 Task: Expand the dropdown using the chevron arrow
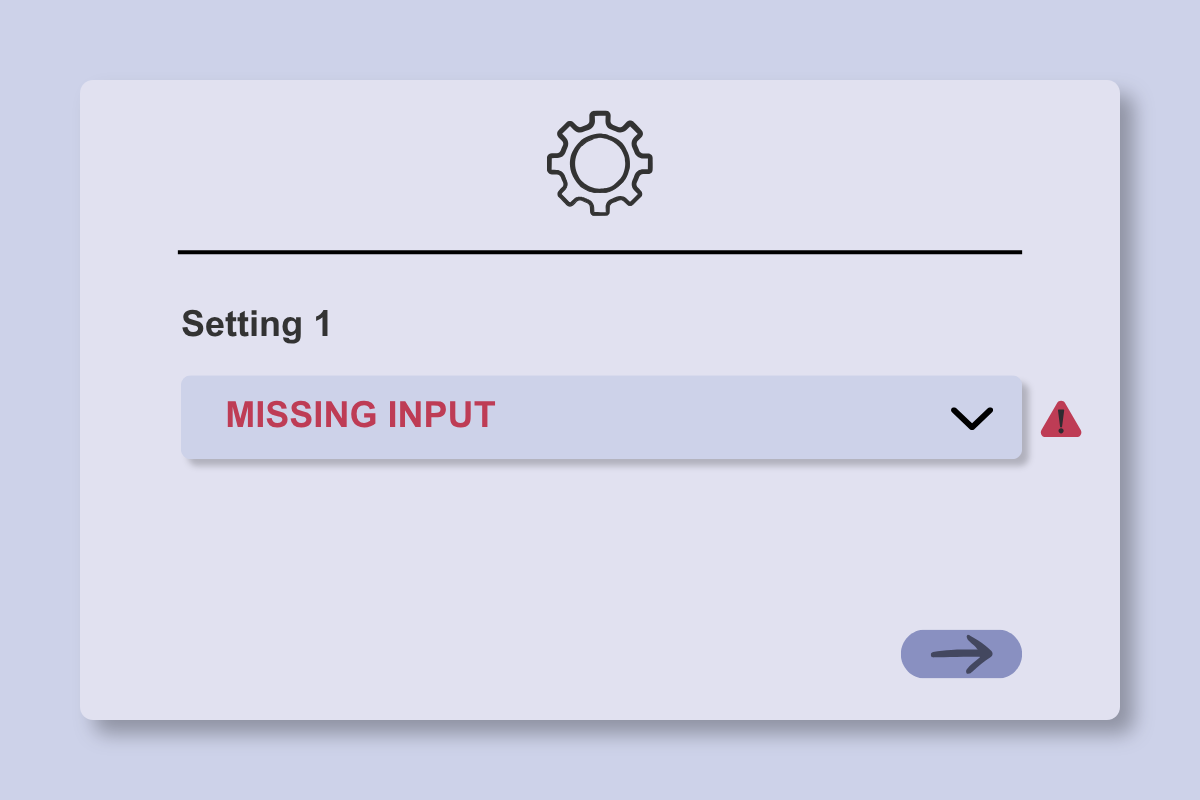point(972,418)
